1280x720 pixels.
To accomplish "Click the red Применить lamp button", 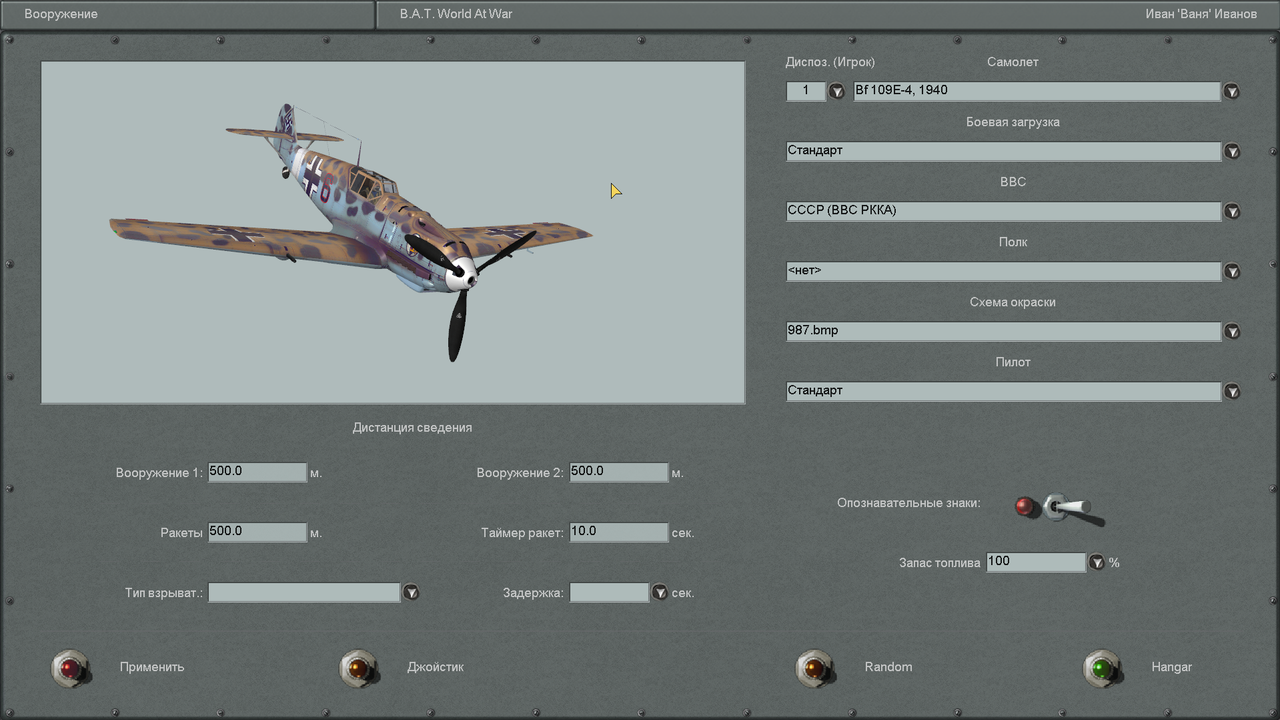I will tap(69, 667).
